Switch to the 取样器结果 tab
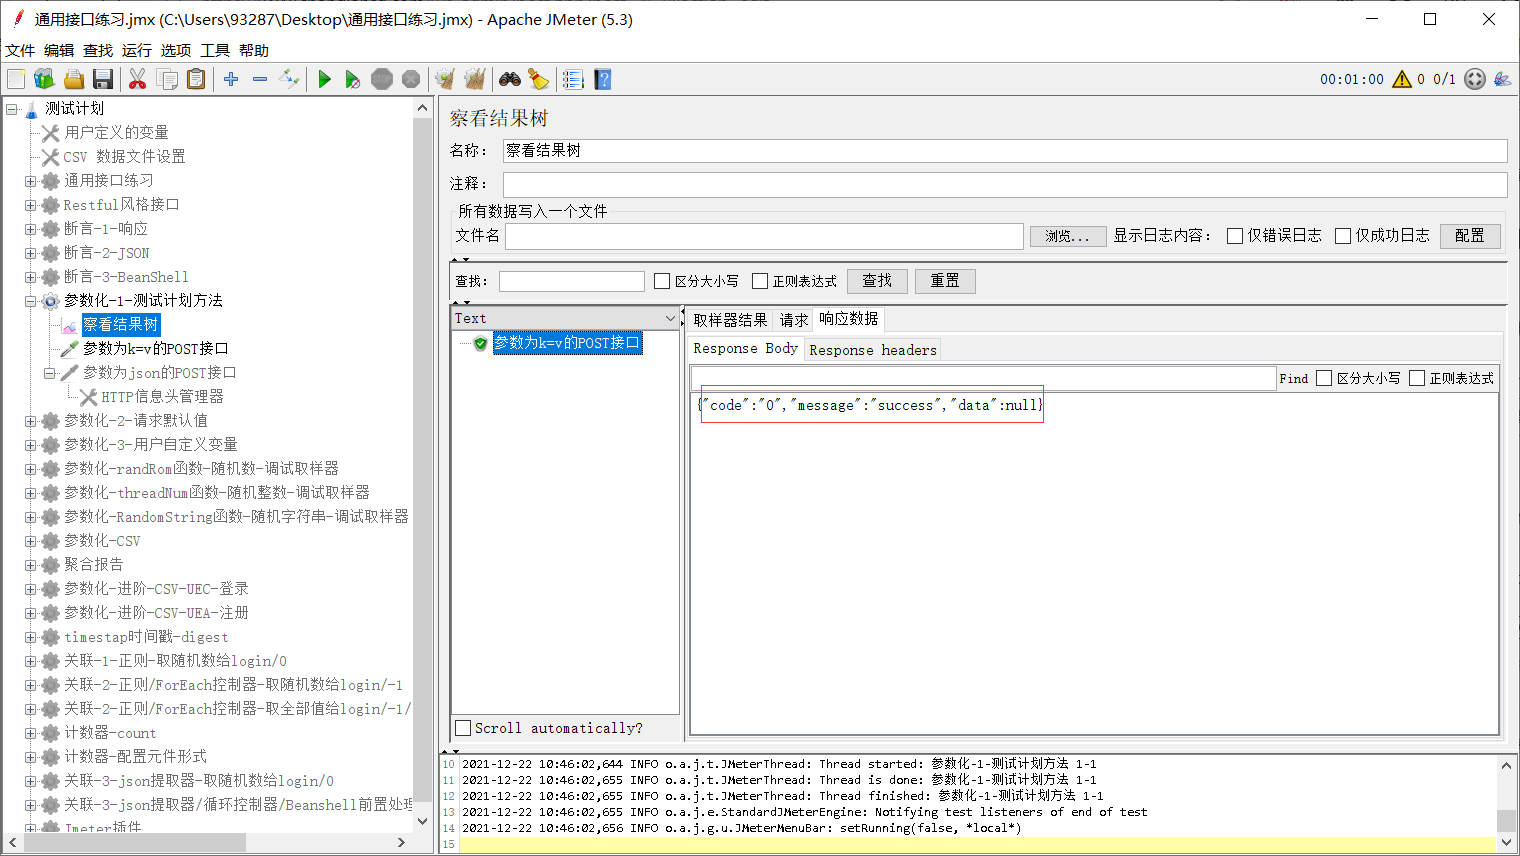Viewport: 1520px width, 856px height. point(730,320)
